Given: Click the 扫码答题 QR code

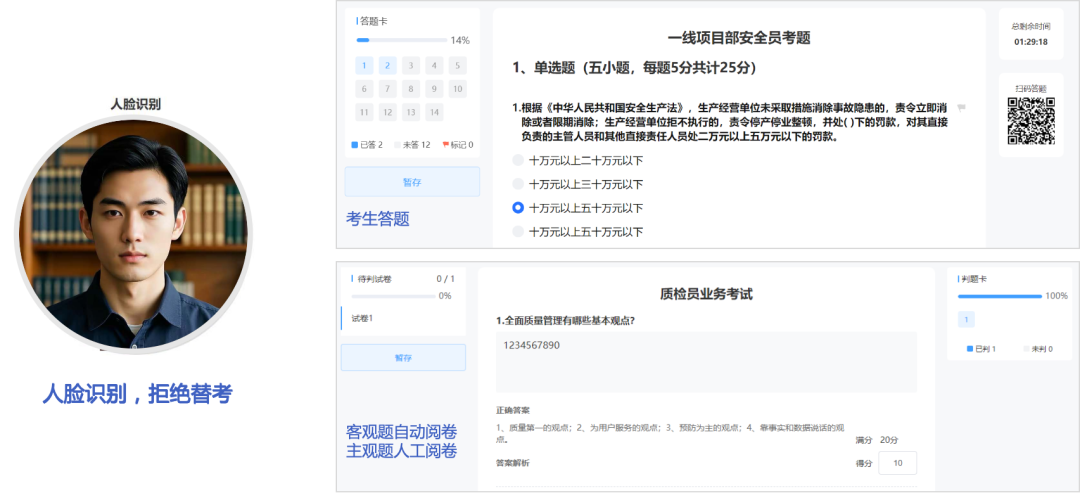Looking at the screenshot, I should pyautogui.click(x=1031, y=122).
